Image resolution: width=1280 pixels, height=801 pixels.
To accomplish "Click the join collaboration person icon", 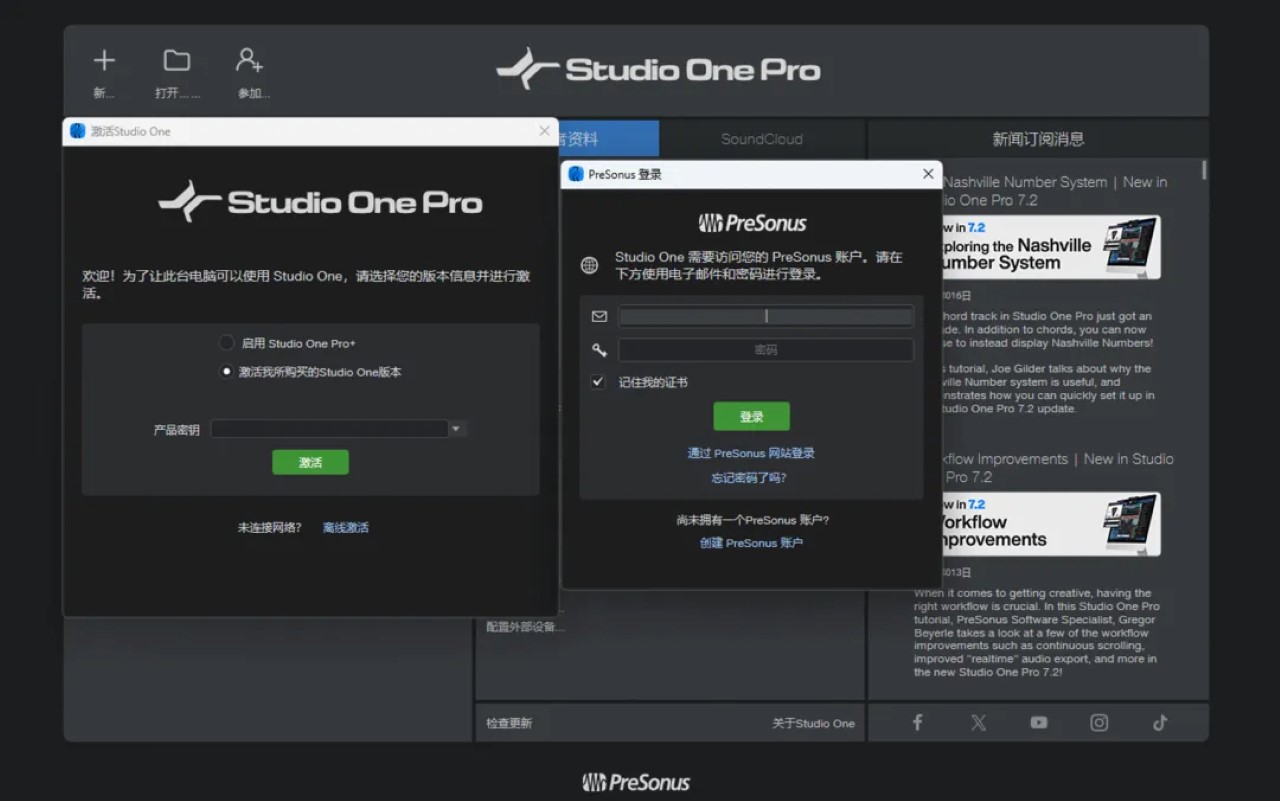I will point(250,61).
